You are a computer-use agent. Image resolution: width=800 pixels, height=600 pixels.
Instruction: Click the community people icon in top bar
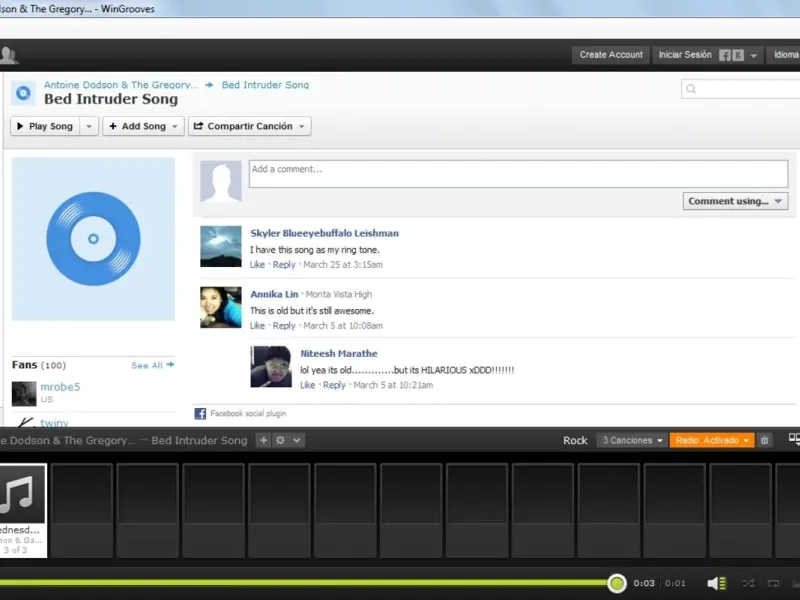pyautogui.click(x=8, y=55)
